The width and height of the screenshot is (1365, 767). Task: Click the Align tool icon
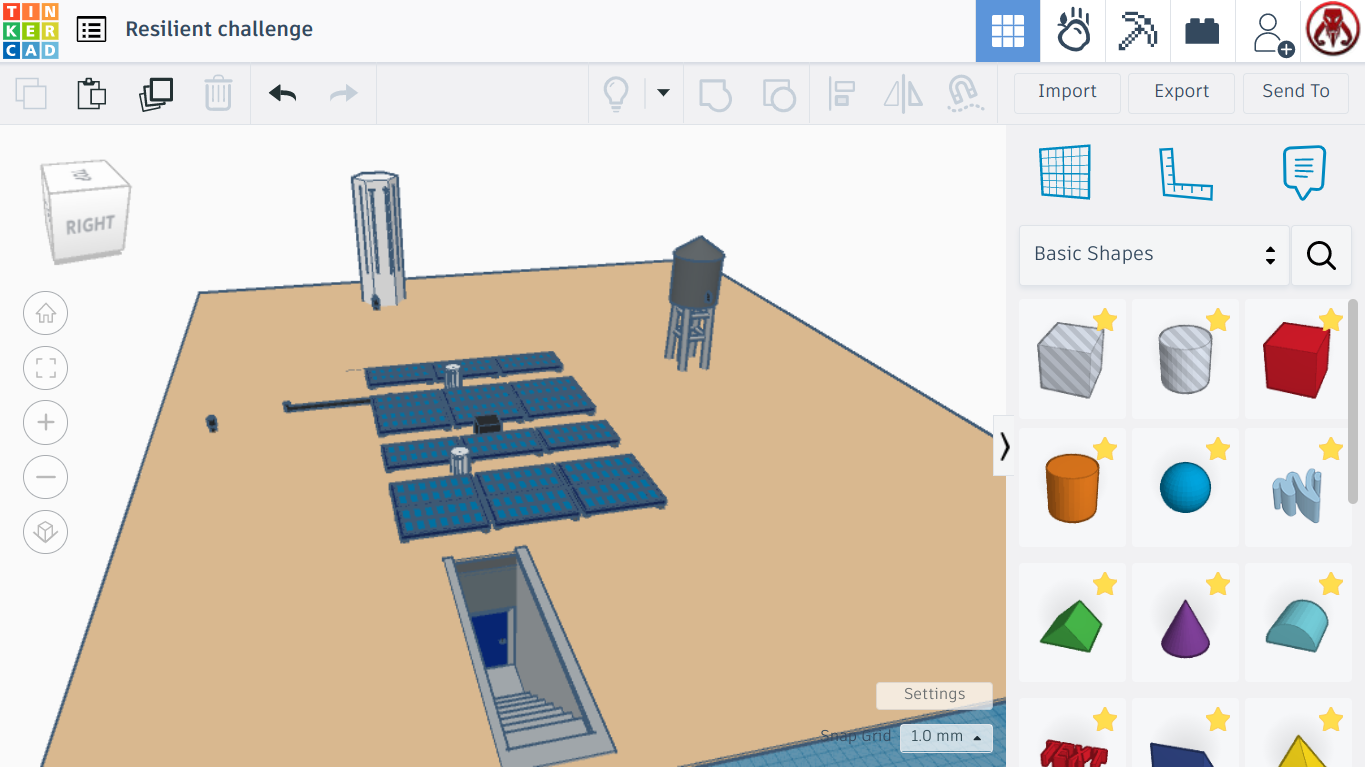tap(841, 94)
